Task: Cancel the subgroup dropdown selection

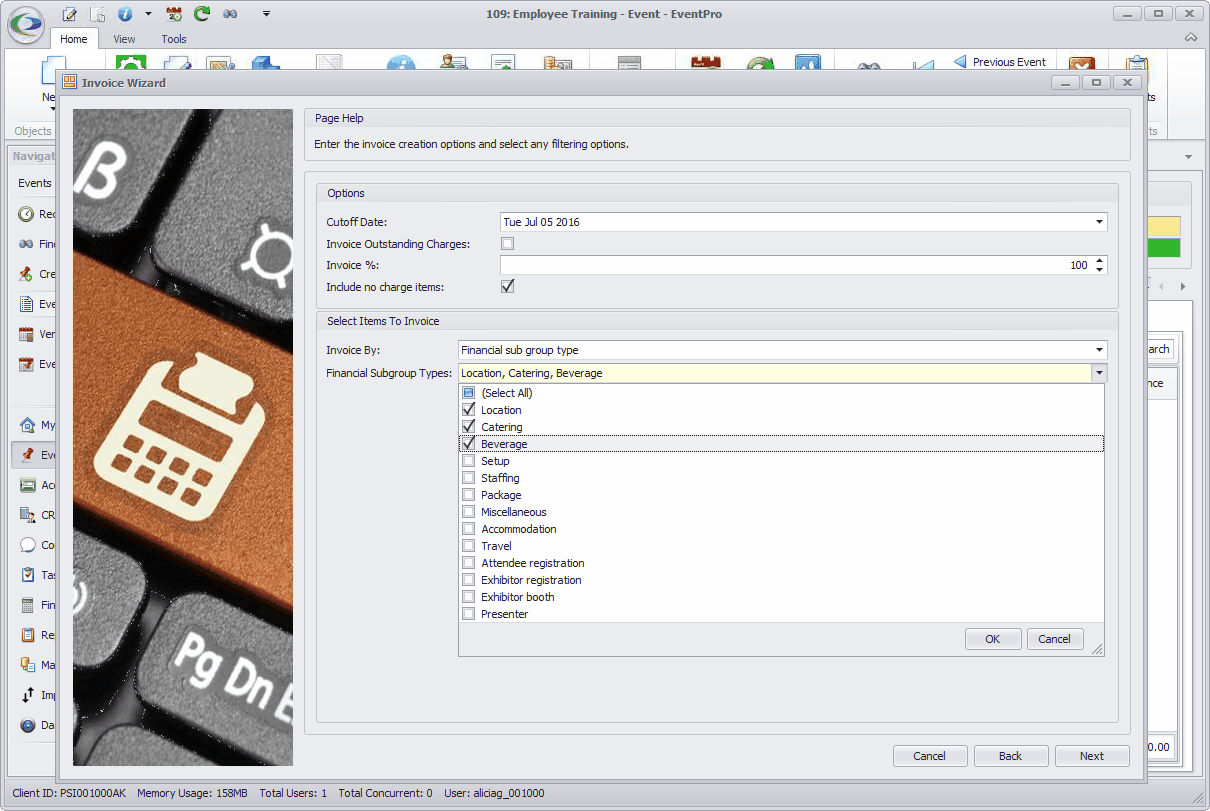Action: point(1055,639)
